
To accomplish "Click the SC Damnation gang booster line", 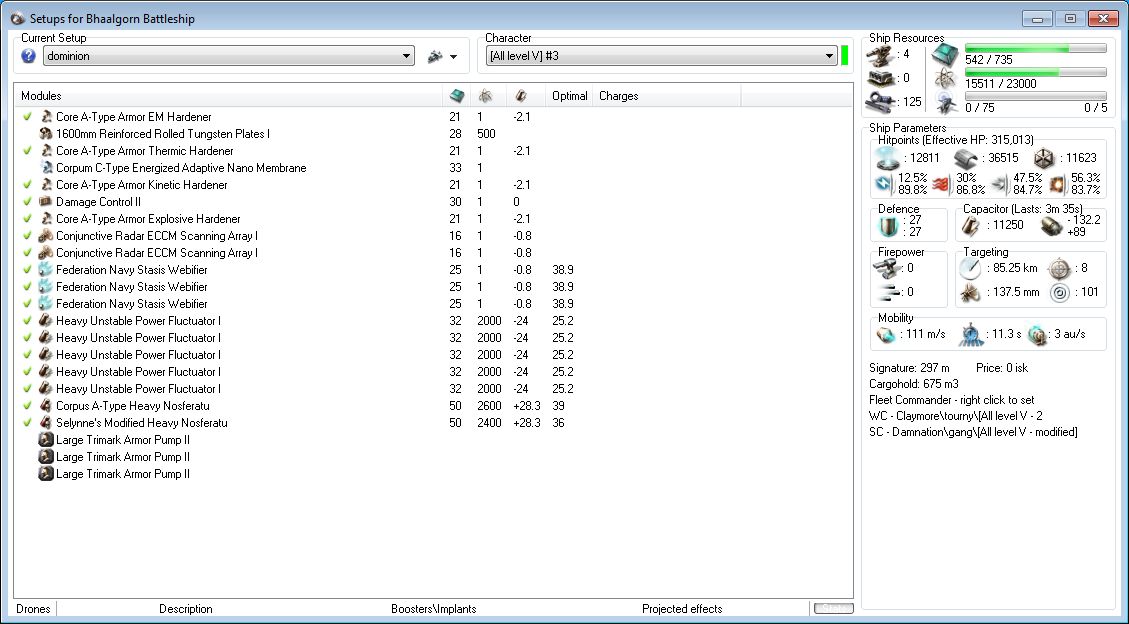I will point(973,432).
